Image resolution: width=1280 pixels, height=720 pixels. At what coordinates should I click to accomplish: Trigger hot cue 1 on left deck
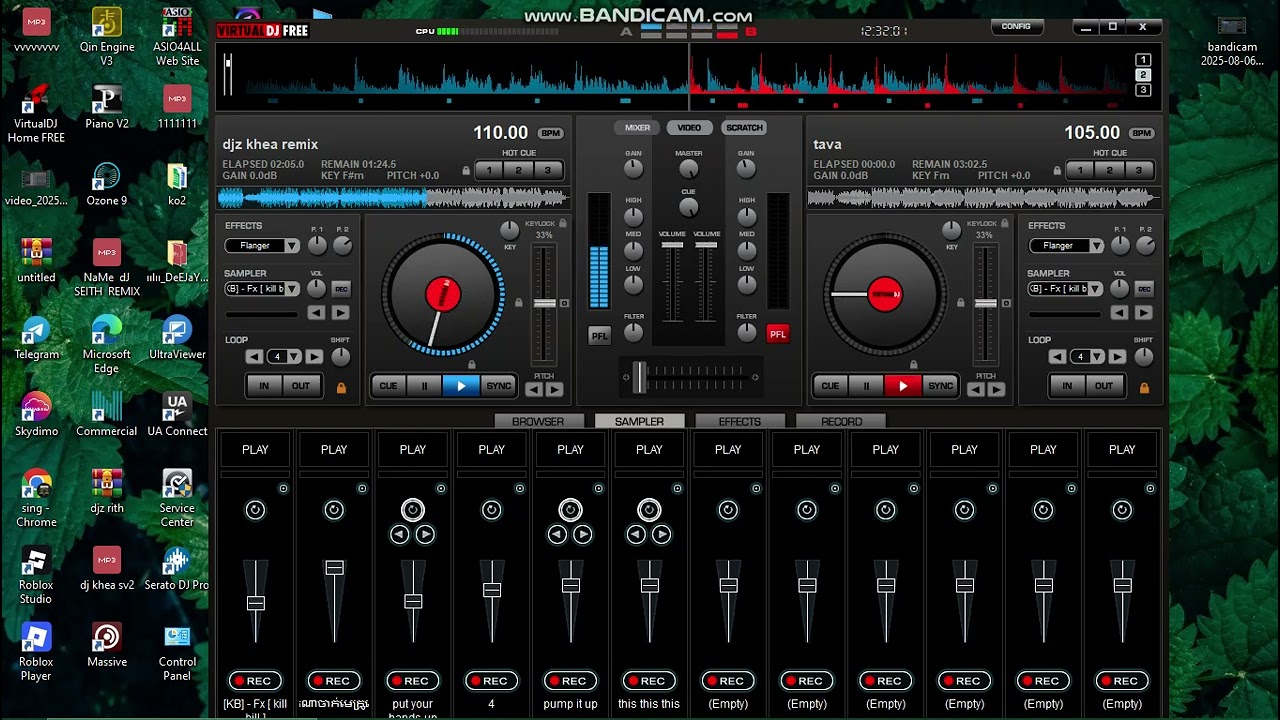coord(489,171)
